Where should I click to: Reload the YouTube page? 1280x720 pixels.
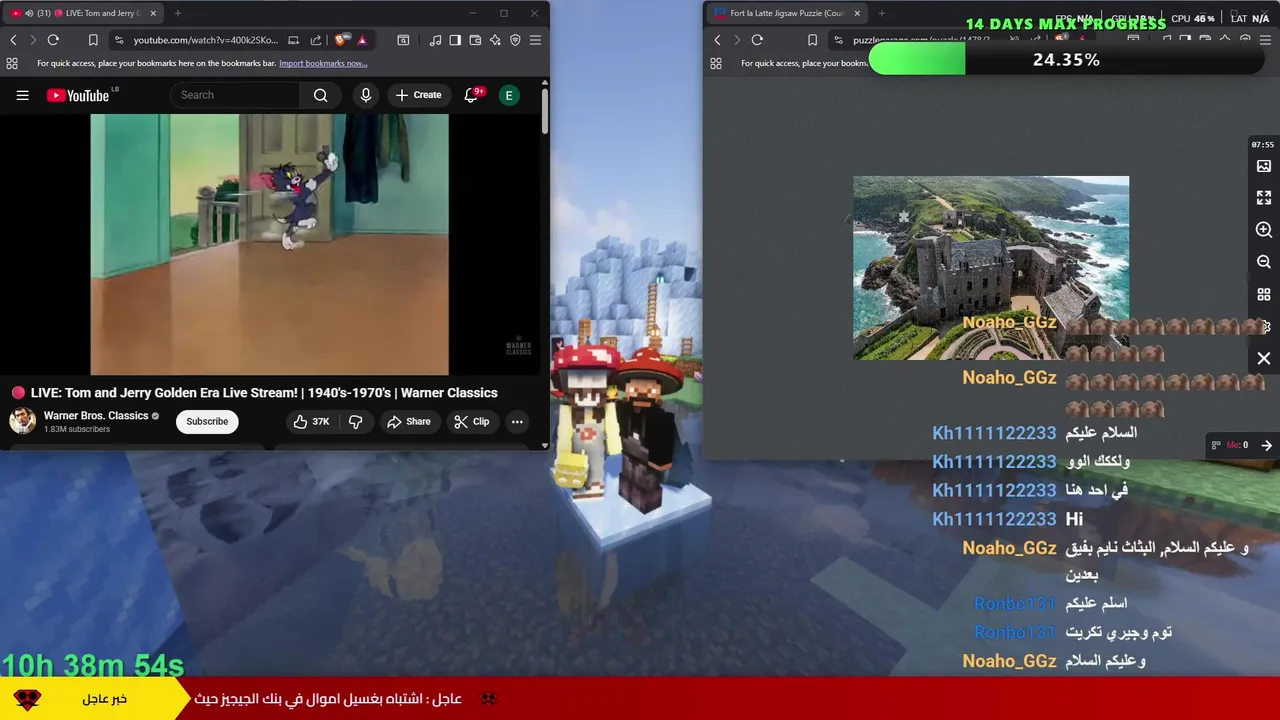pos(53,40)
